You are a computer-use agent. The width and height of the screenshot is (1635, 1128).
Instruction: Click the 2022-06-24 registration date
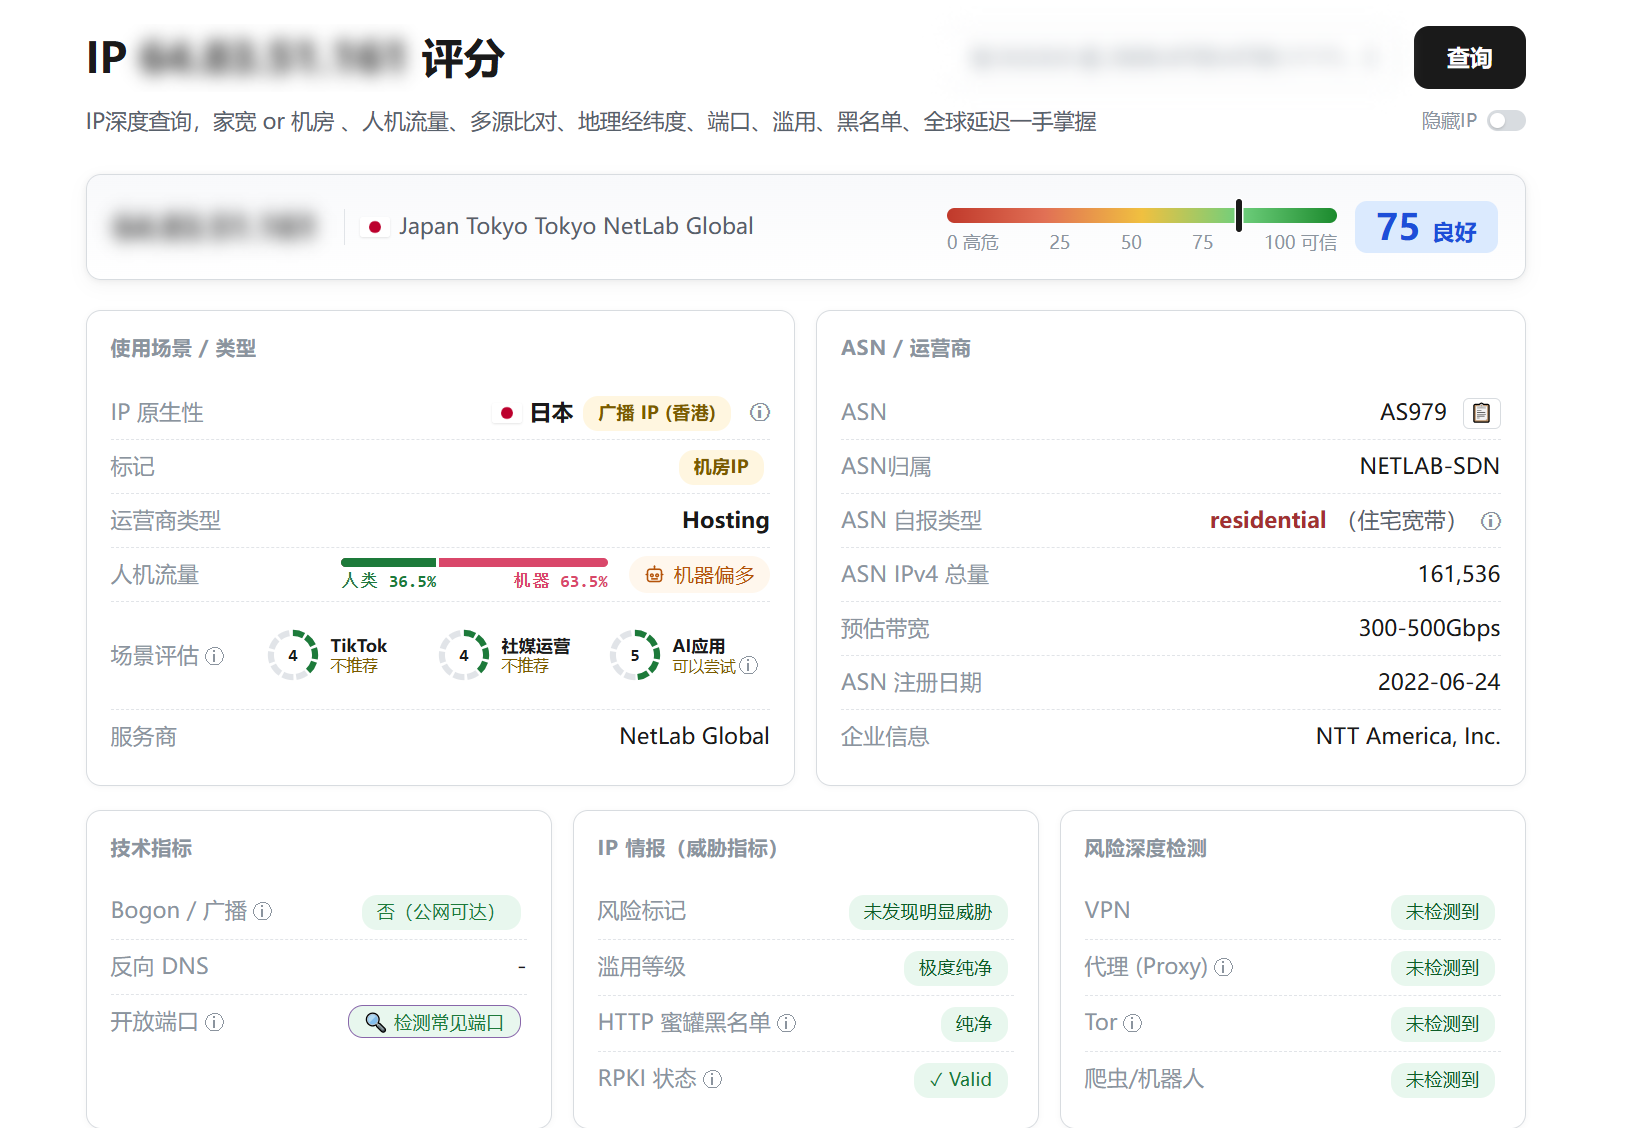pos(1439,682)
